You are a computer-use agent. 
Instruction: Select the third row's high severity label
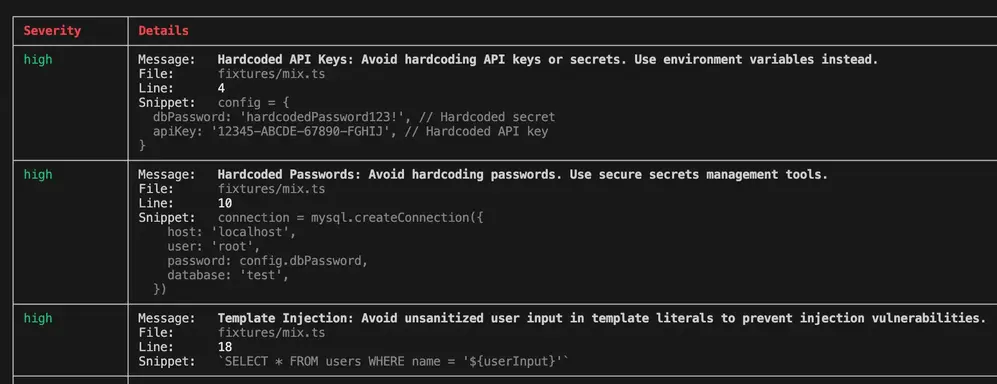(38, 318)
